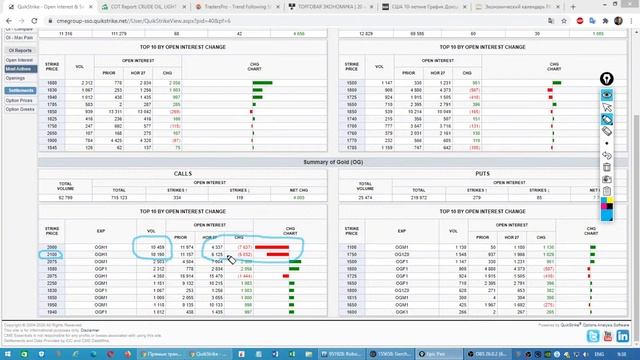Switch to the QuikStrike Open Interest tab

[50, 7]
